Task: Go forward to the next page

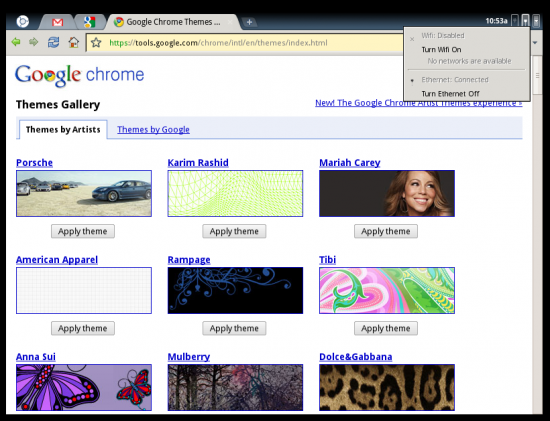Action: click(x=33, y=42)
